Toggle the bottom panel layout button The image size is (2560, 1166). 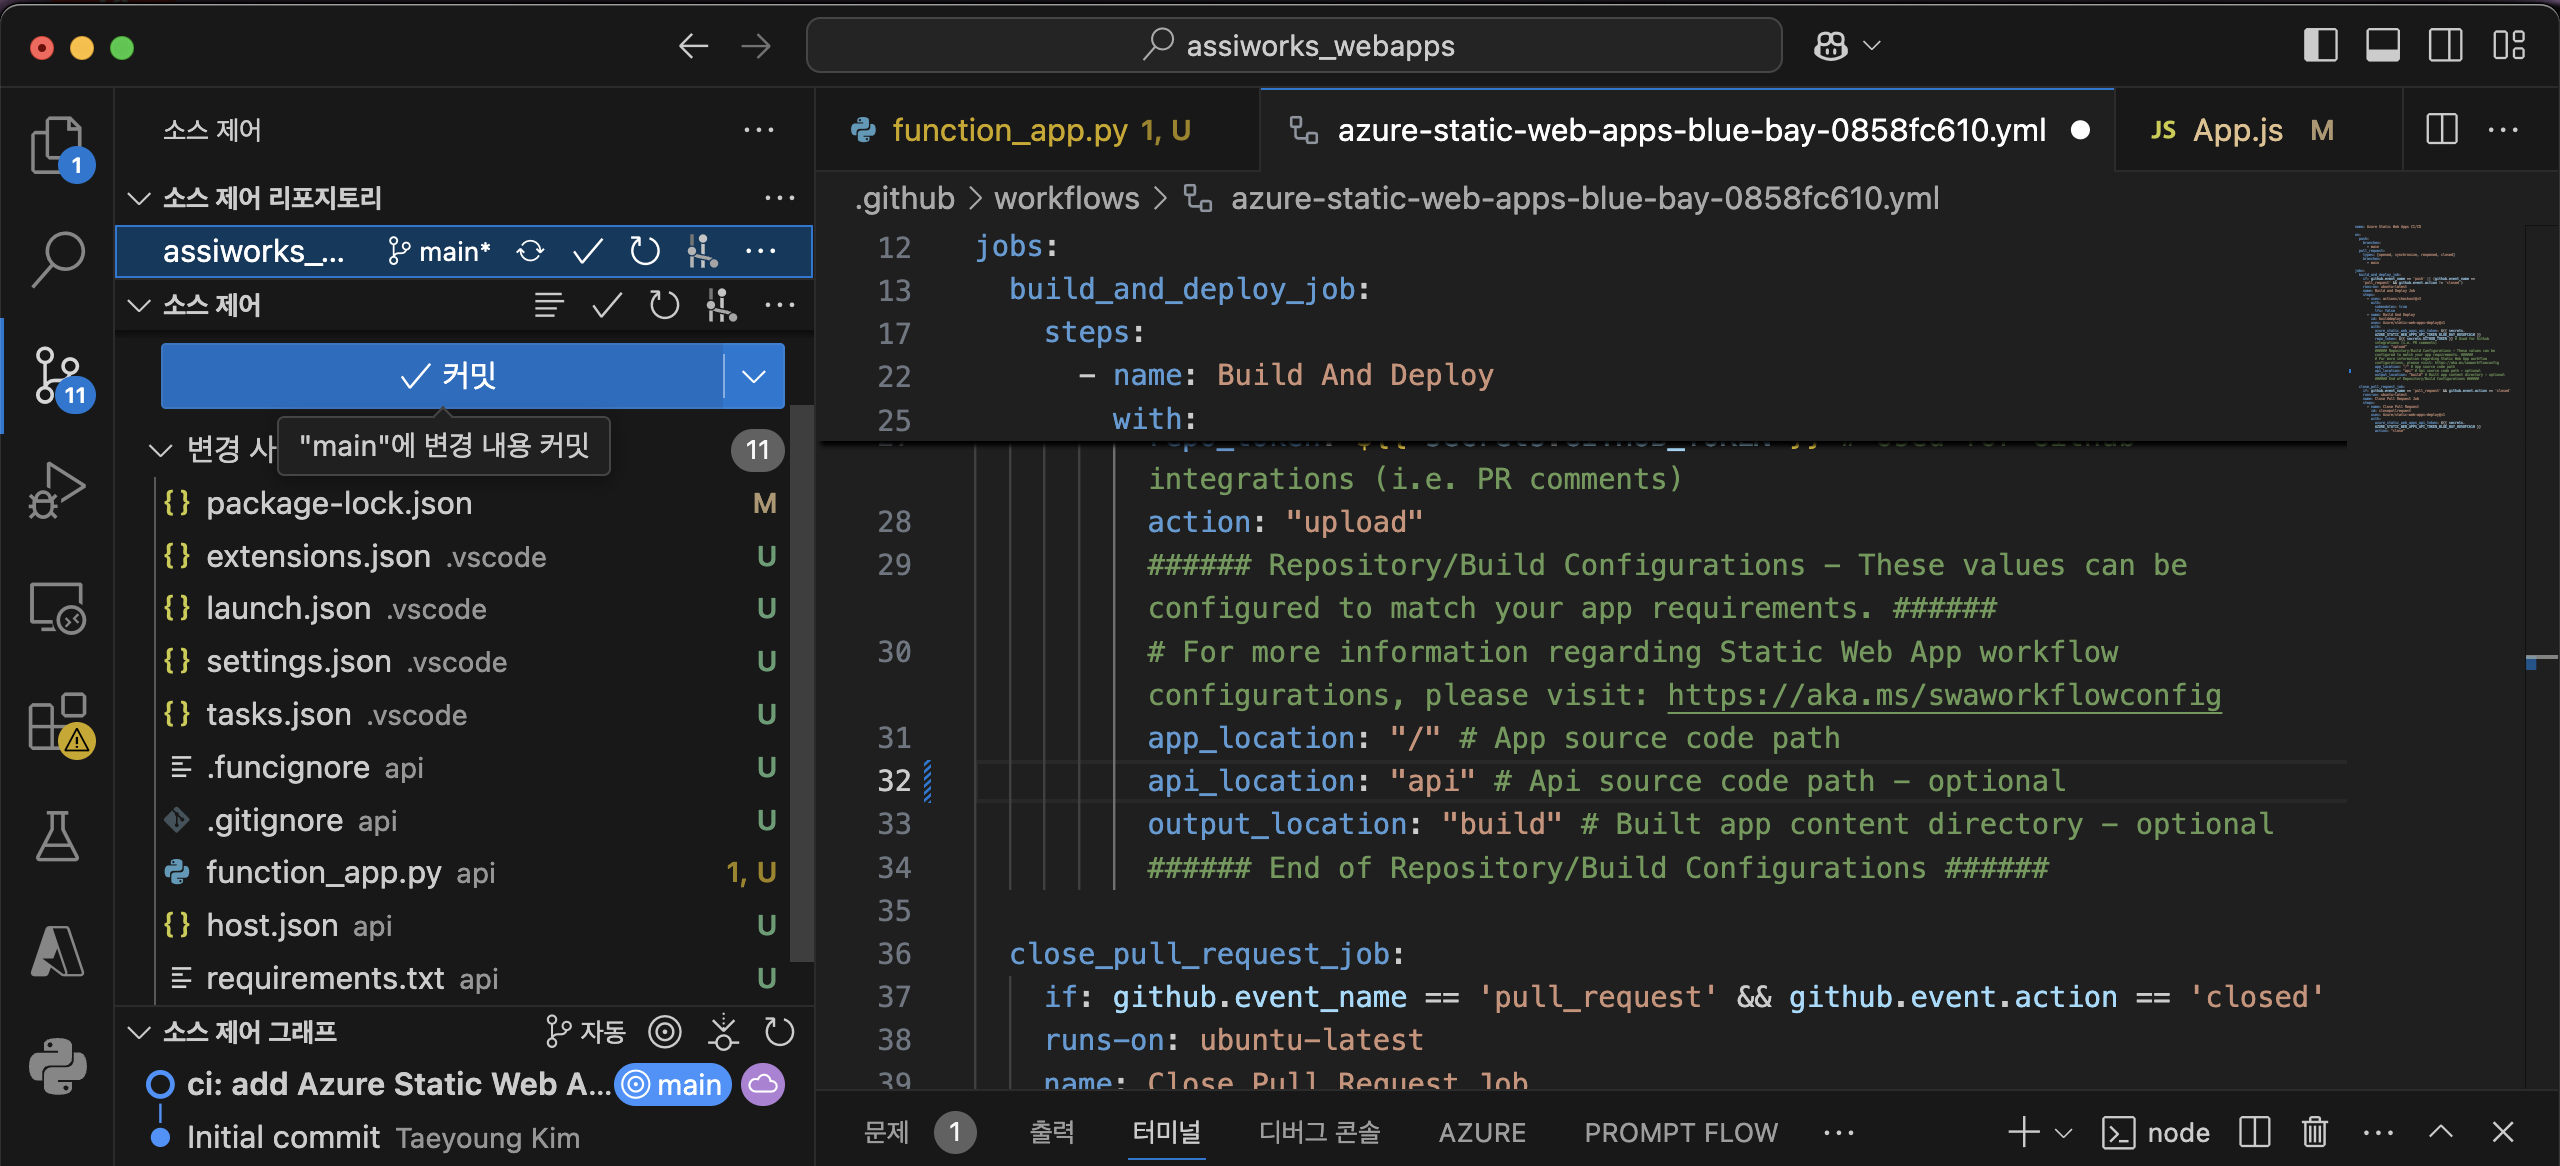(2382, 46)
